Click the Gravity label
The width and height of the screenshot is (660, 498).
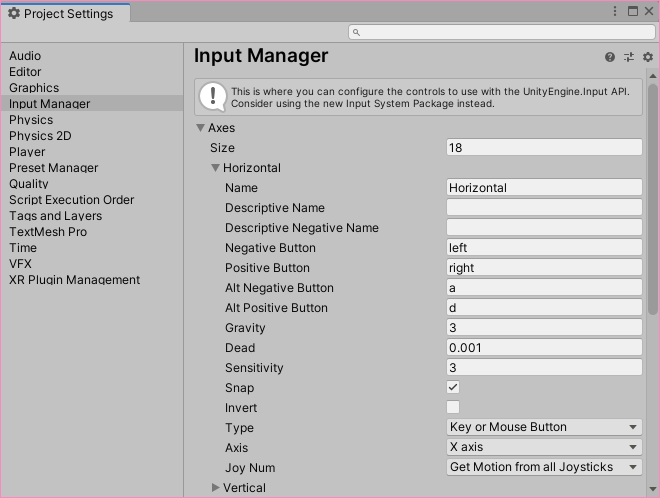coord(245,328)
